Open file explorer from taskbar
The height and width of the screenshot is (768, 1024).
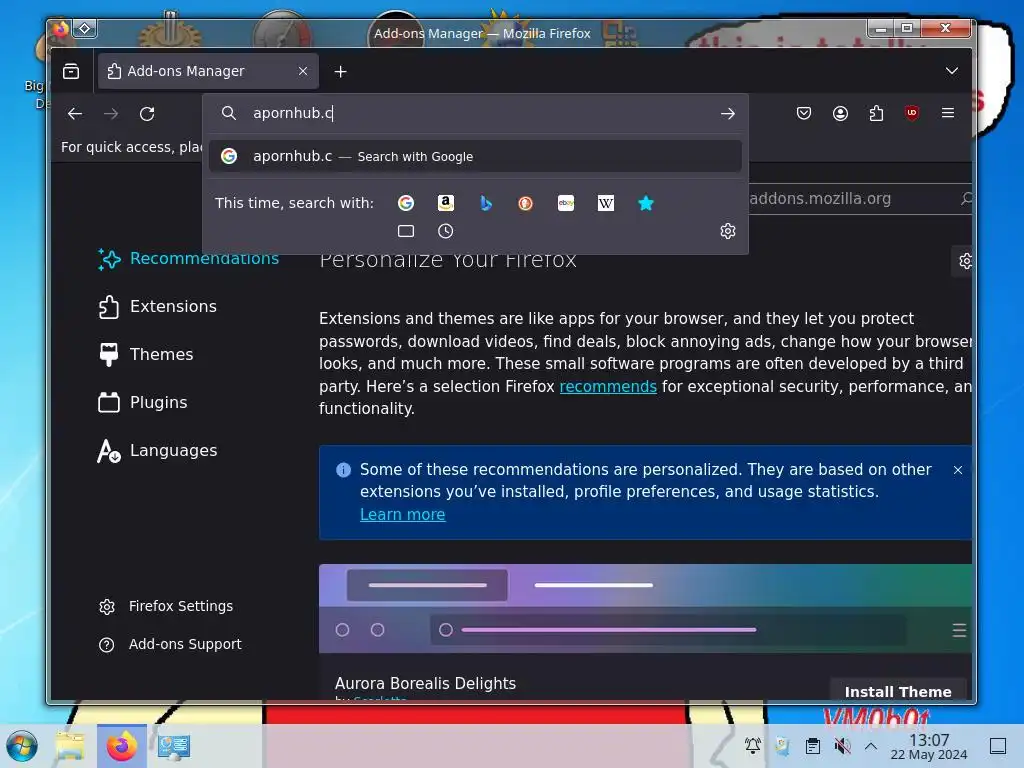tap(70, 746)
